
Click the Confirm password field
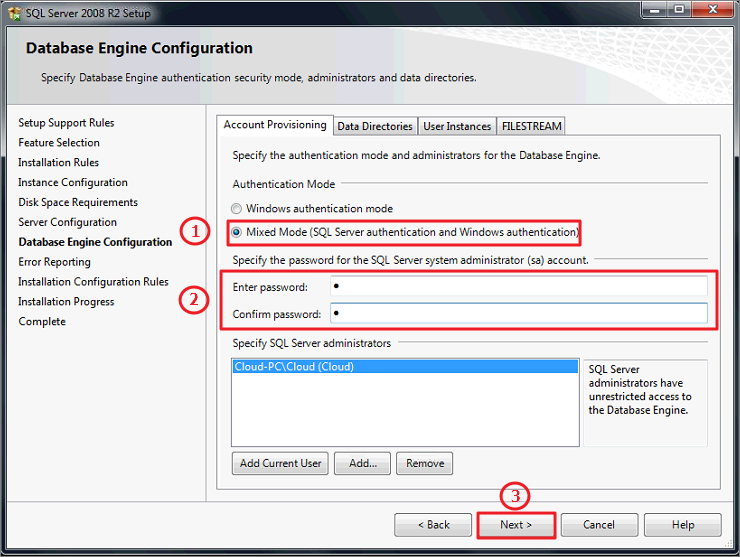pos(519,313)
